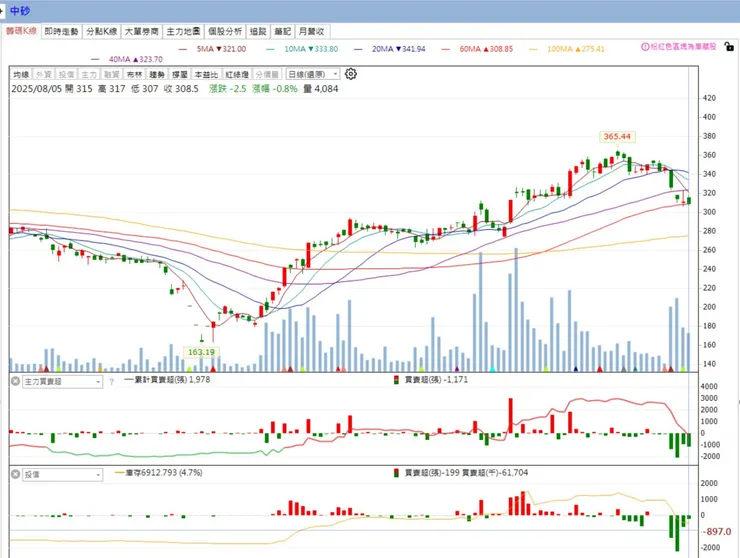This screenshot has width=740, height=558.
Task: Click the 20MA 341.94 legend label
Action: 399,49
